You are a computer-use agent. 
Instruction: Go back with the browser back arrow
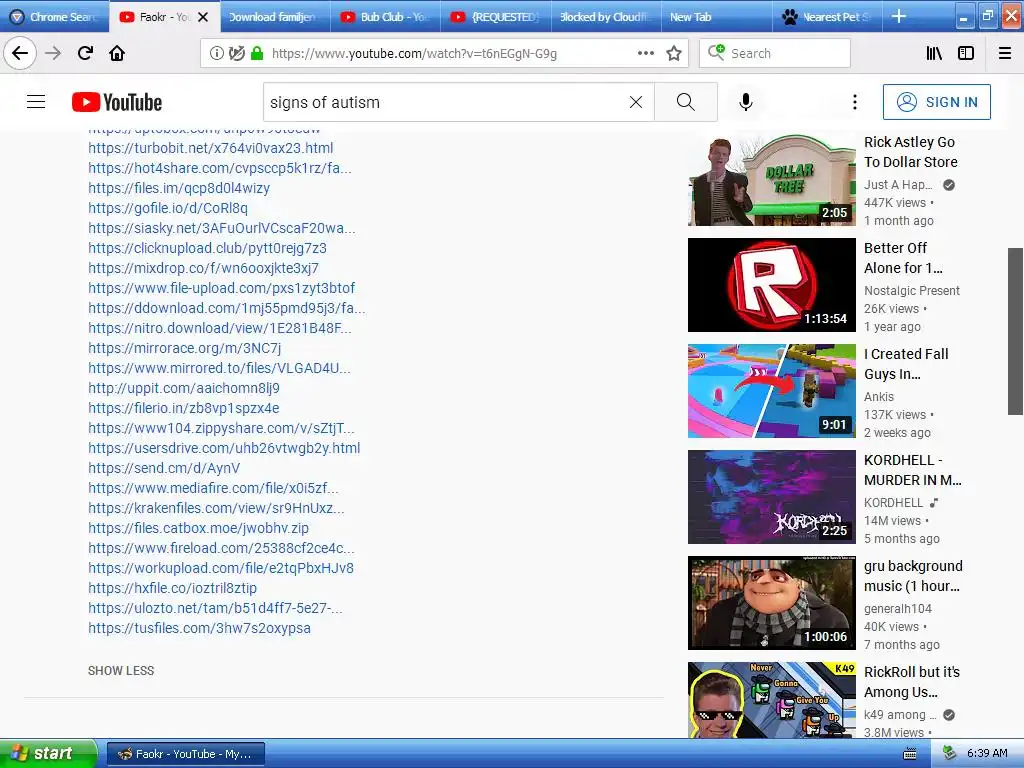coord(20,53)
